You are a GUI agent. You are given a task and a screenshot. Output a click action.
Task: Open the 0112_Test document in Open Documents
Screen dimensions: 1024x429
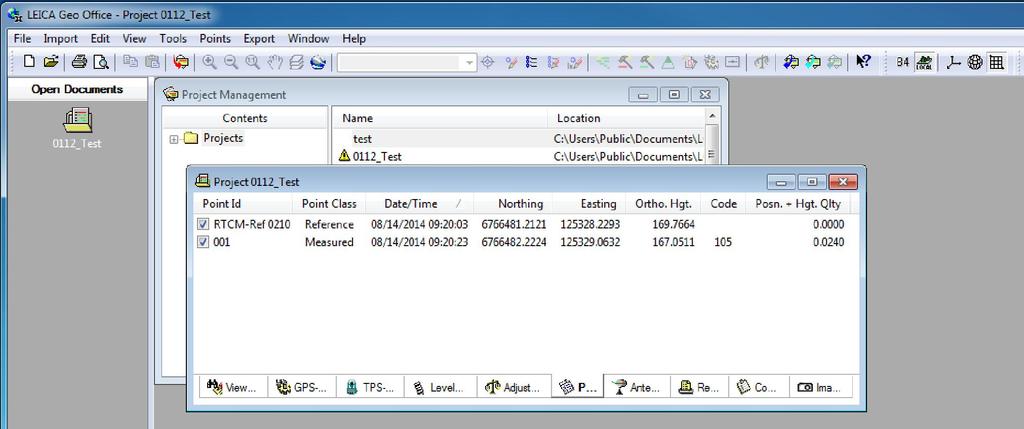(77, 129)
